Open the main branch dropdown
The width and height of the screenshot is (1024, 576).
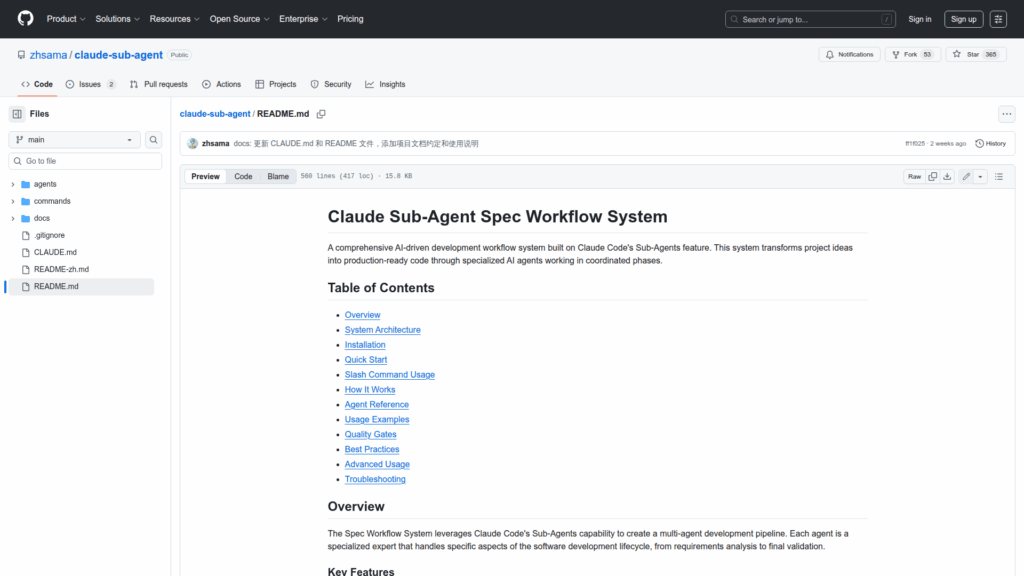(75, 140)
